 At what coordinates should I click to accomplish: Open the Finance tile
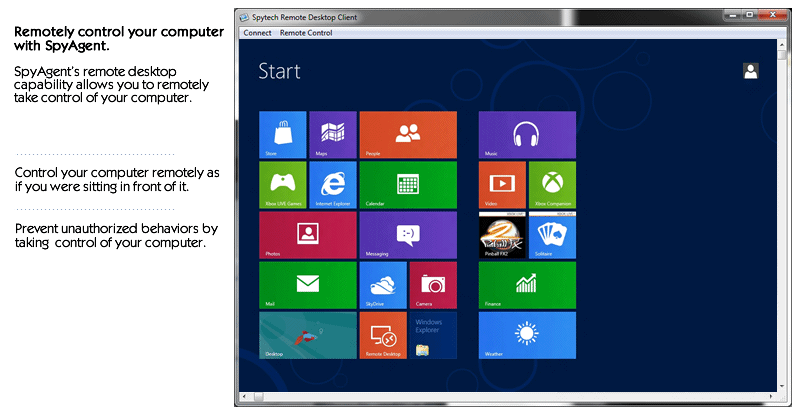coord(527,285)
